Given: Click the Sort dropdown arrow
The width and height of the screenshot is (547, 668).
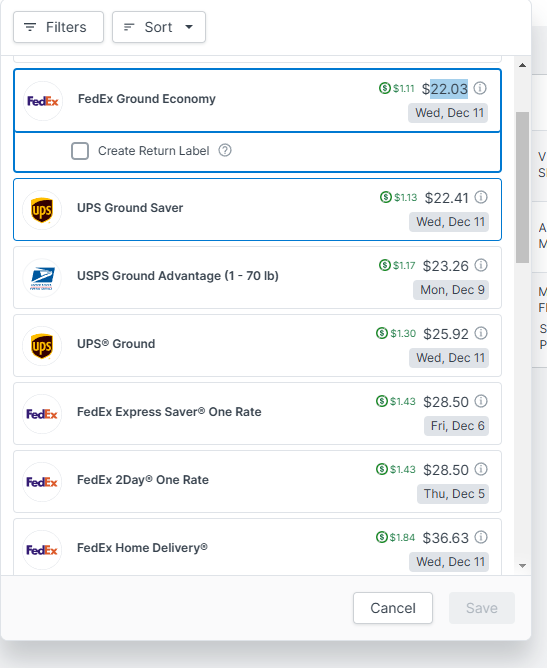Looking at the screenshot, I should click(x=189, y=27).
